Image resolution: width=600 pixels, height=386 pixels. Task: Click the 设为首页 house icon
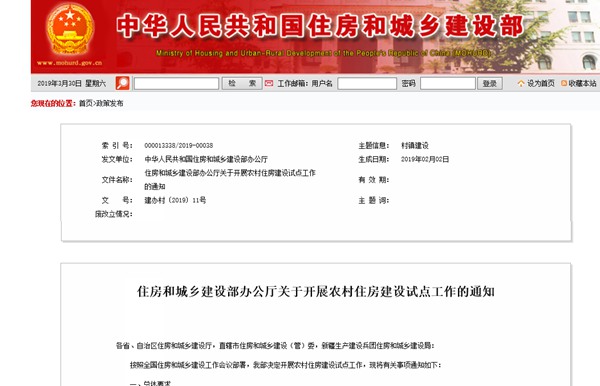coord(521,83)
